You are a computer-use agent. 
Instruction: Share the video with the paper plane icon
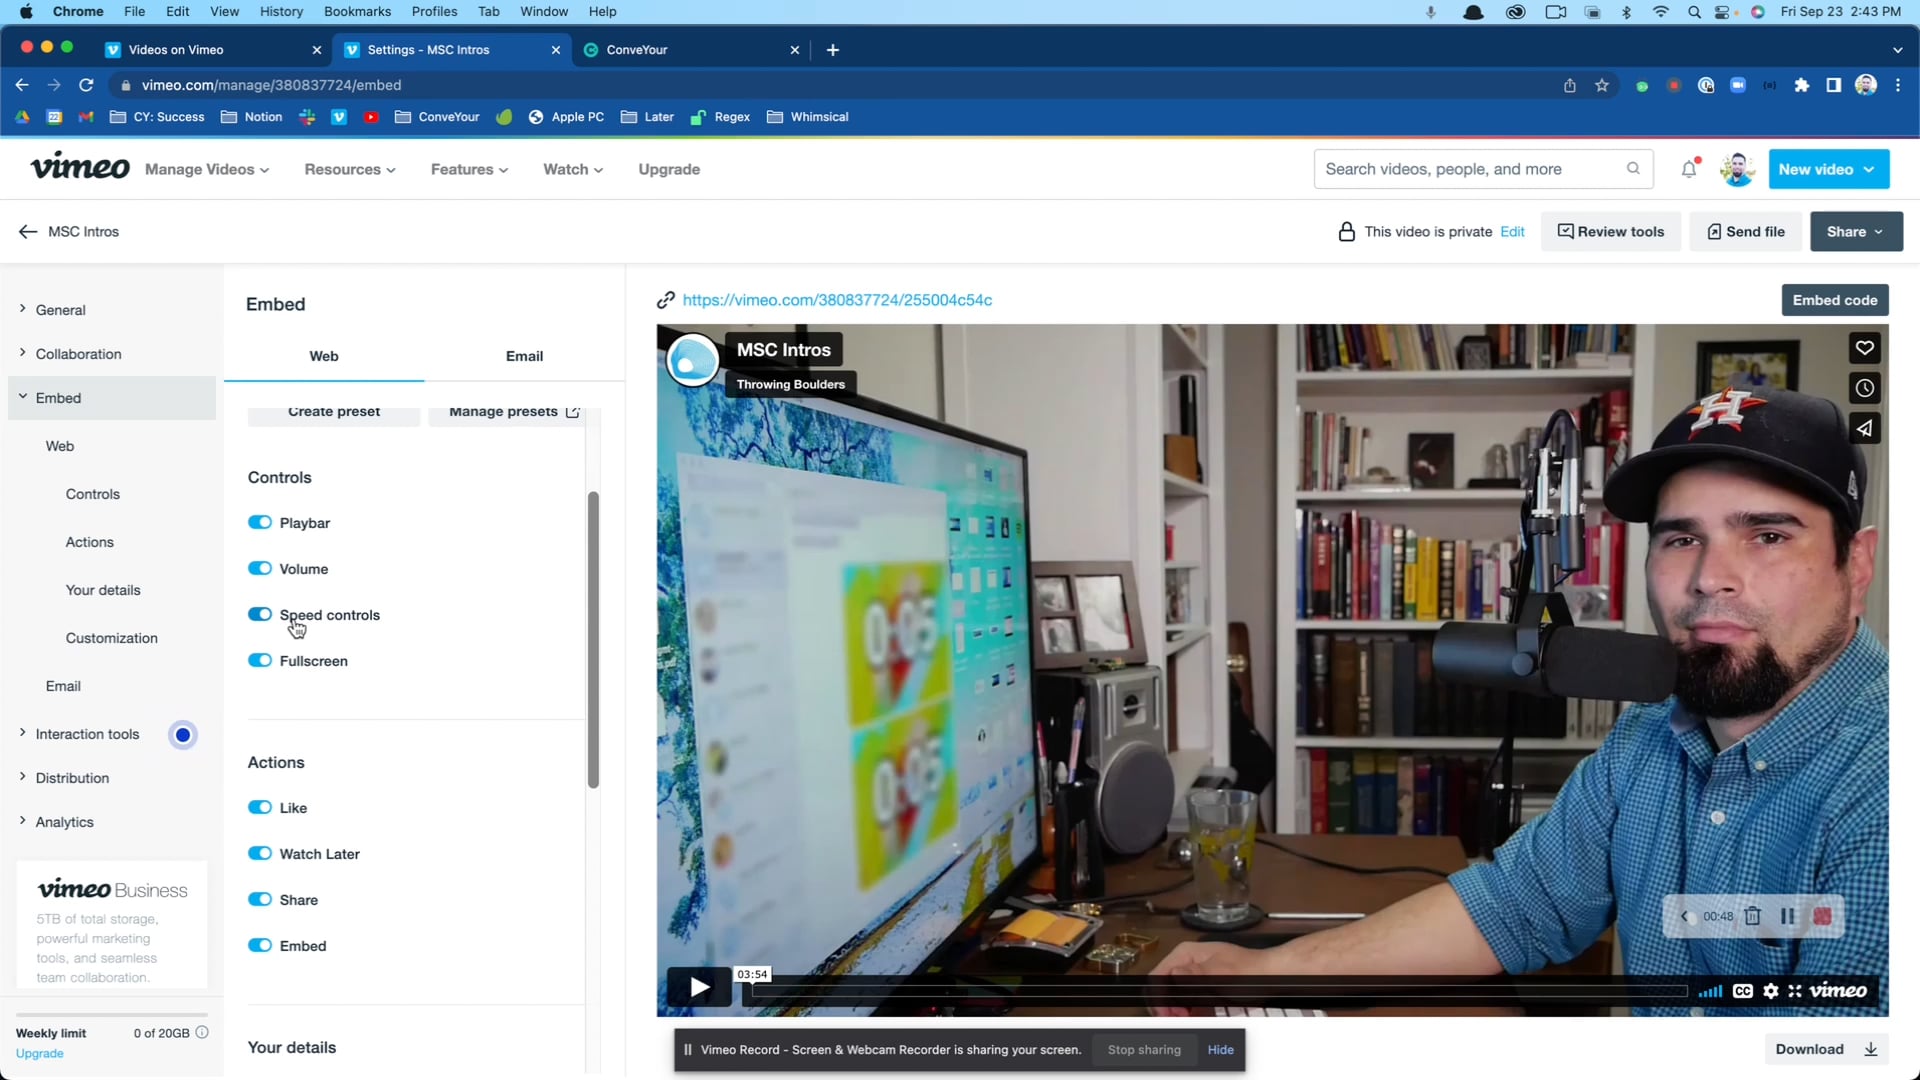[1863, 428]
